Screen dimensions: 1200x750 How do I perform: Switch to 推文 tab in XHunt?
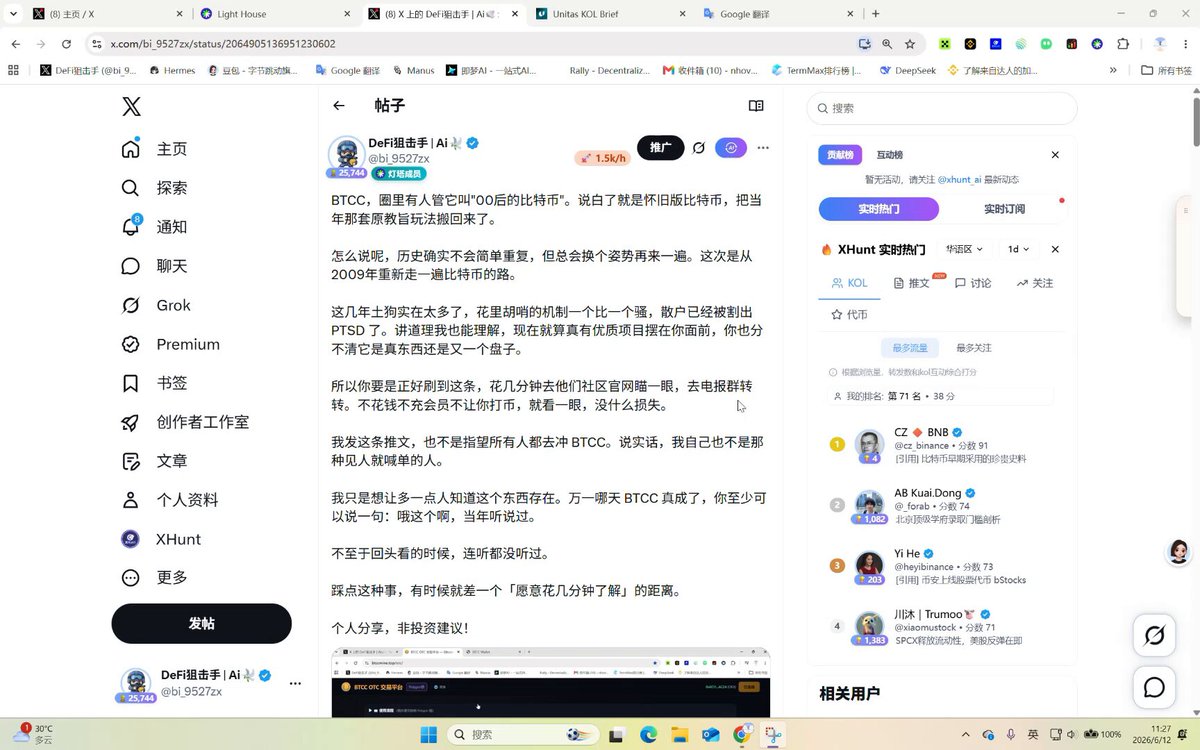click(911, 283)
